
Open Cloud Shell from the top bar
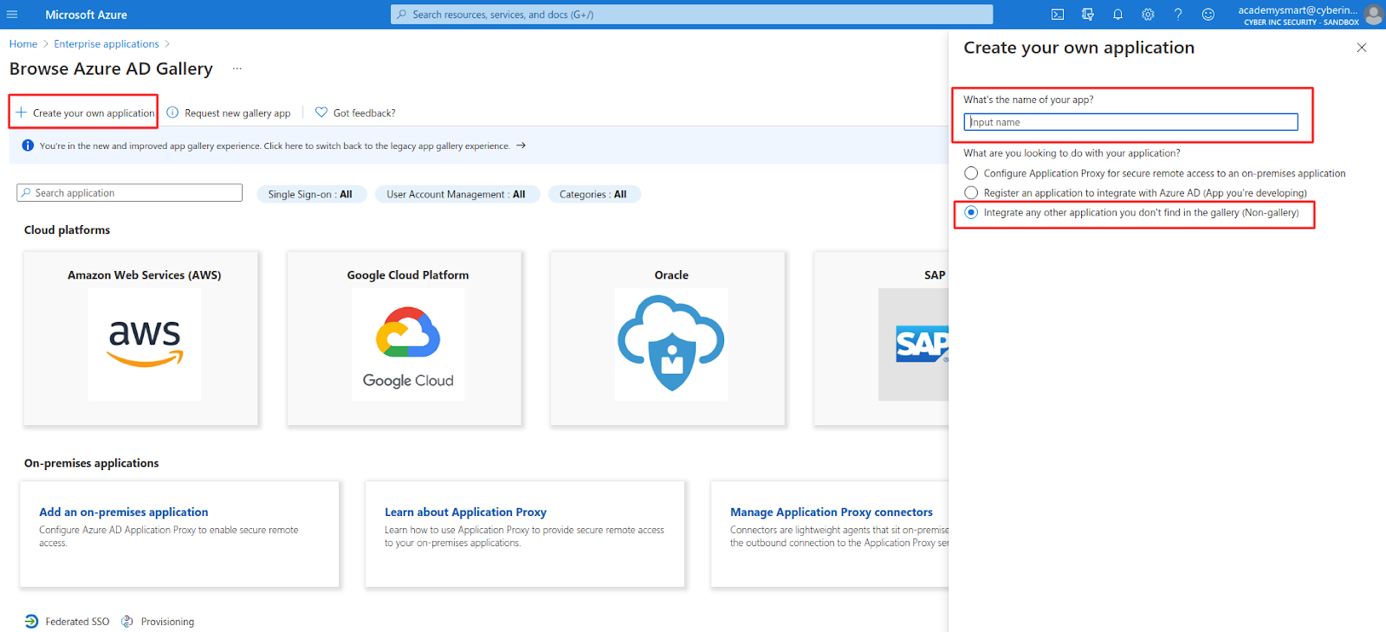(x=1058, y=15)
